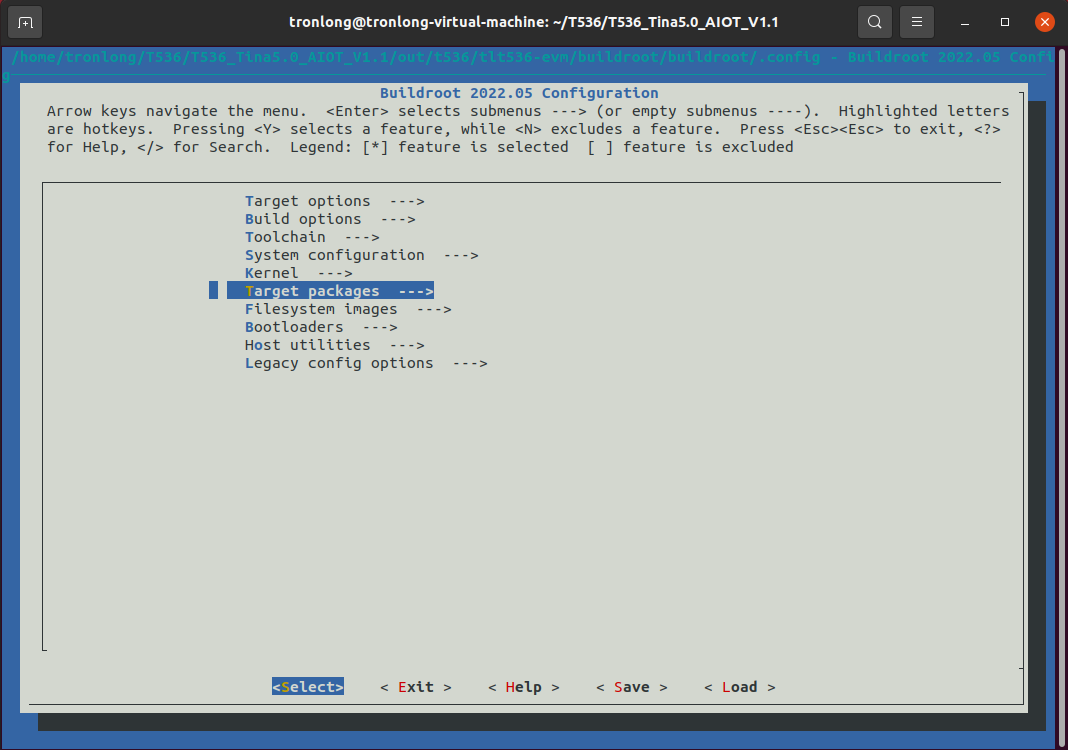The width and height of the screenshot is (1068, 750).
Task: Click the < Save > button
Action: coord(631,687)
